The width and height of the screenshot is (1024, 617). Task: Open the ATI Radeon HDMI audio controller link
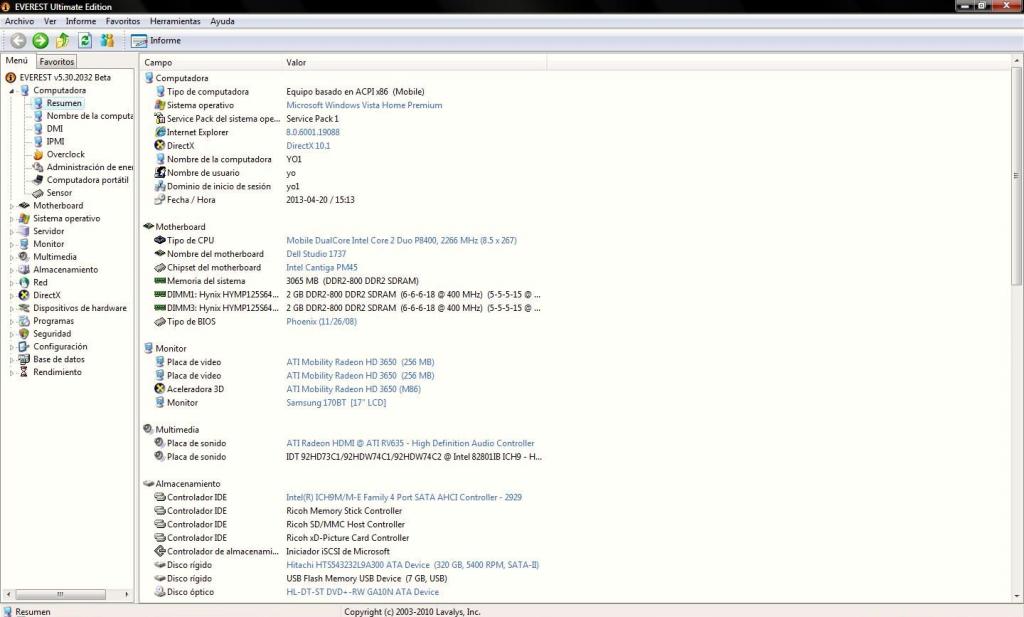(x=410, y=443)
